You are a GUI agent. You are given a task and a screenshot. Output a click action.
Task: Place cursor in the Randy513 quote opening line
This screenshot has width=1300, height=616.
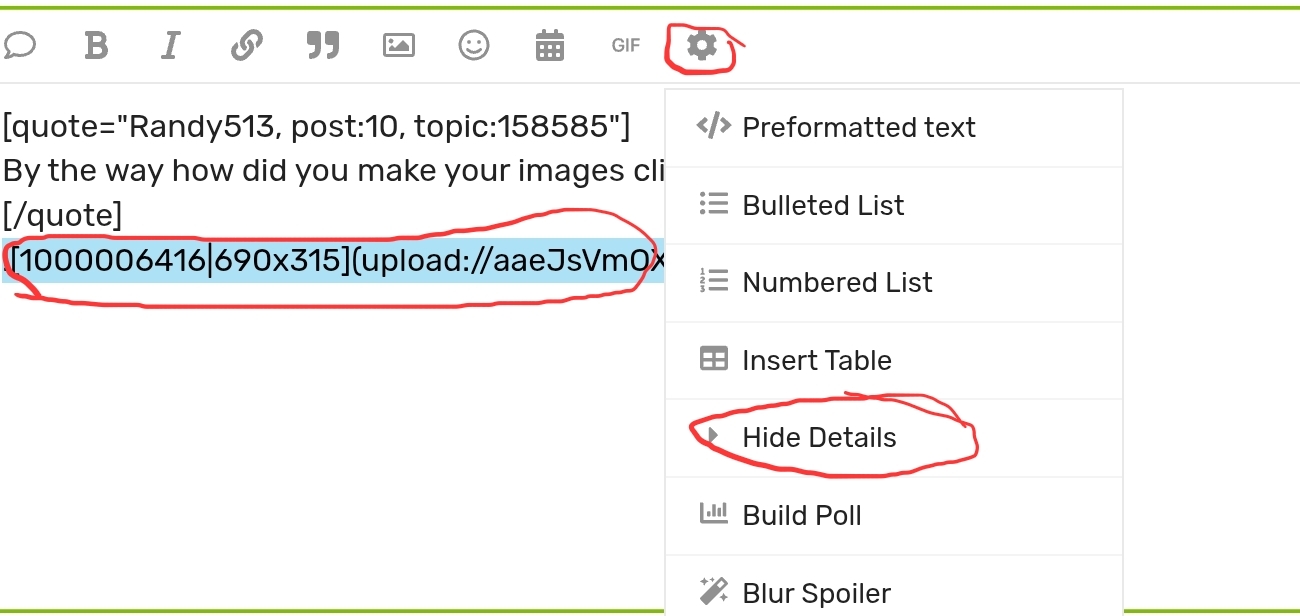pyautogui.click(x=316, y=127)
